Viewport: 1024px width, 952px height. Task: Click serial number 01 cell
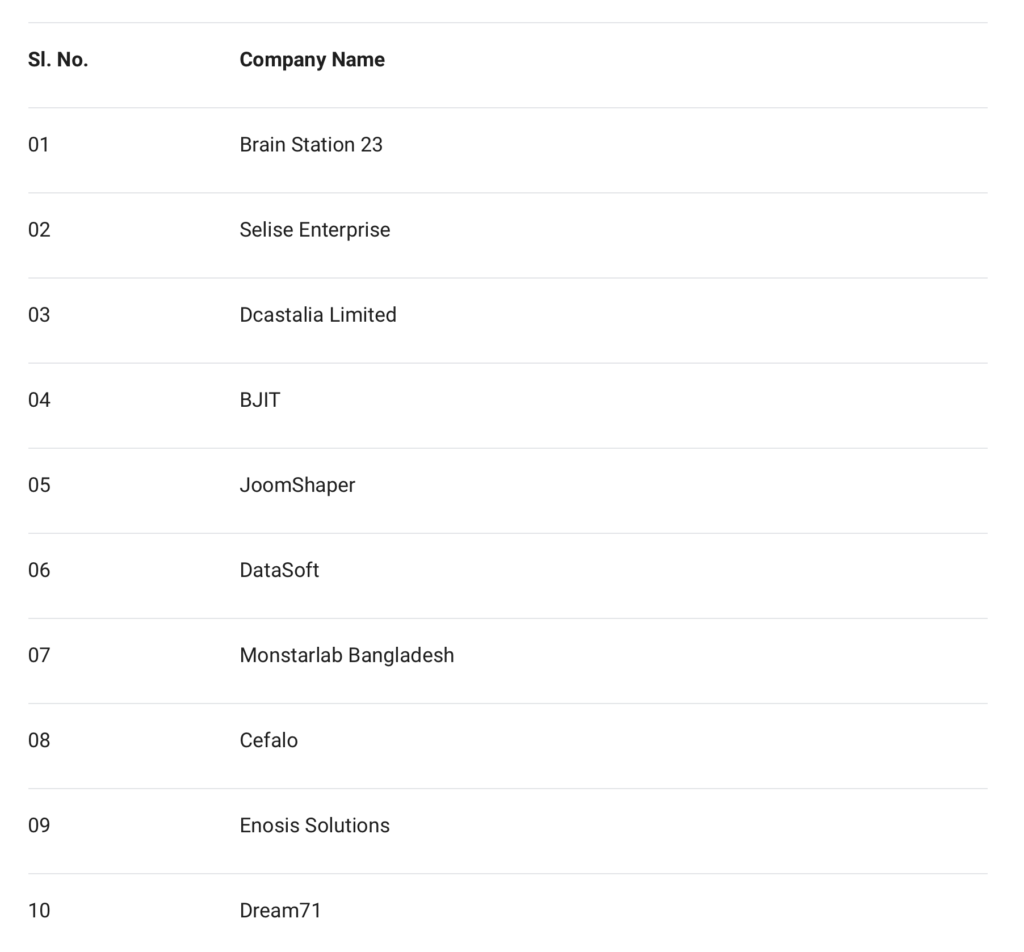click(39, 145)
